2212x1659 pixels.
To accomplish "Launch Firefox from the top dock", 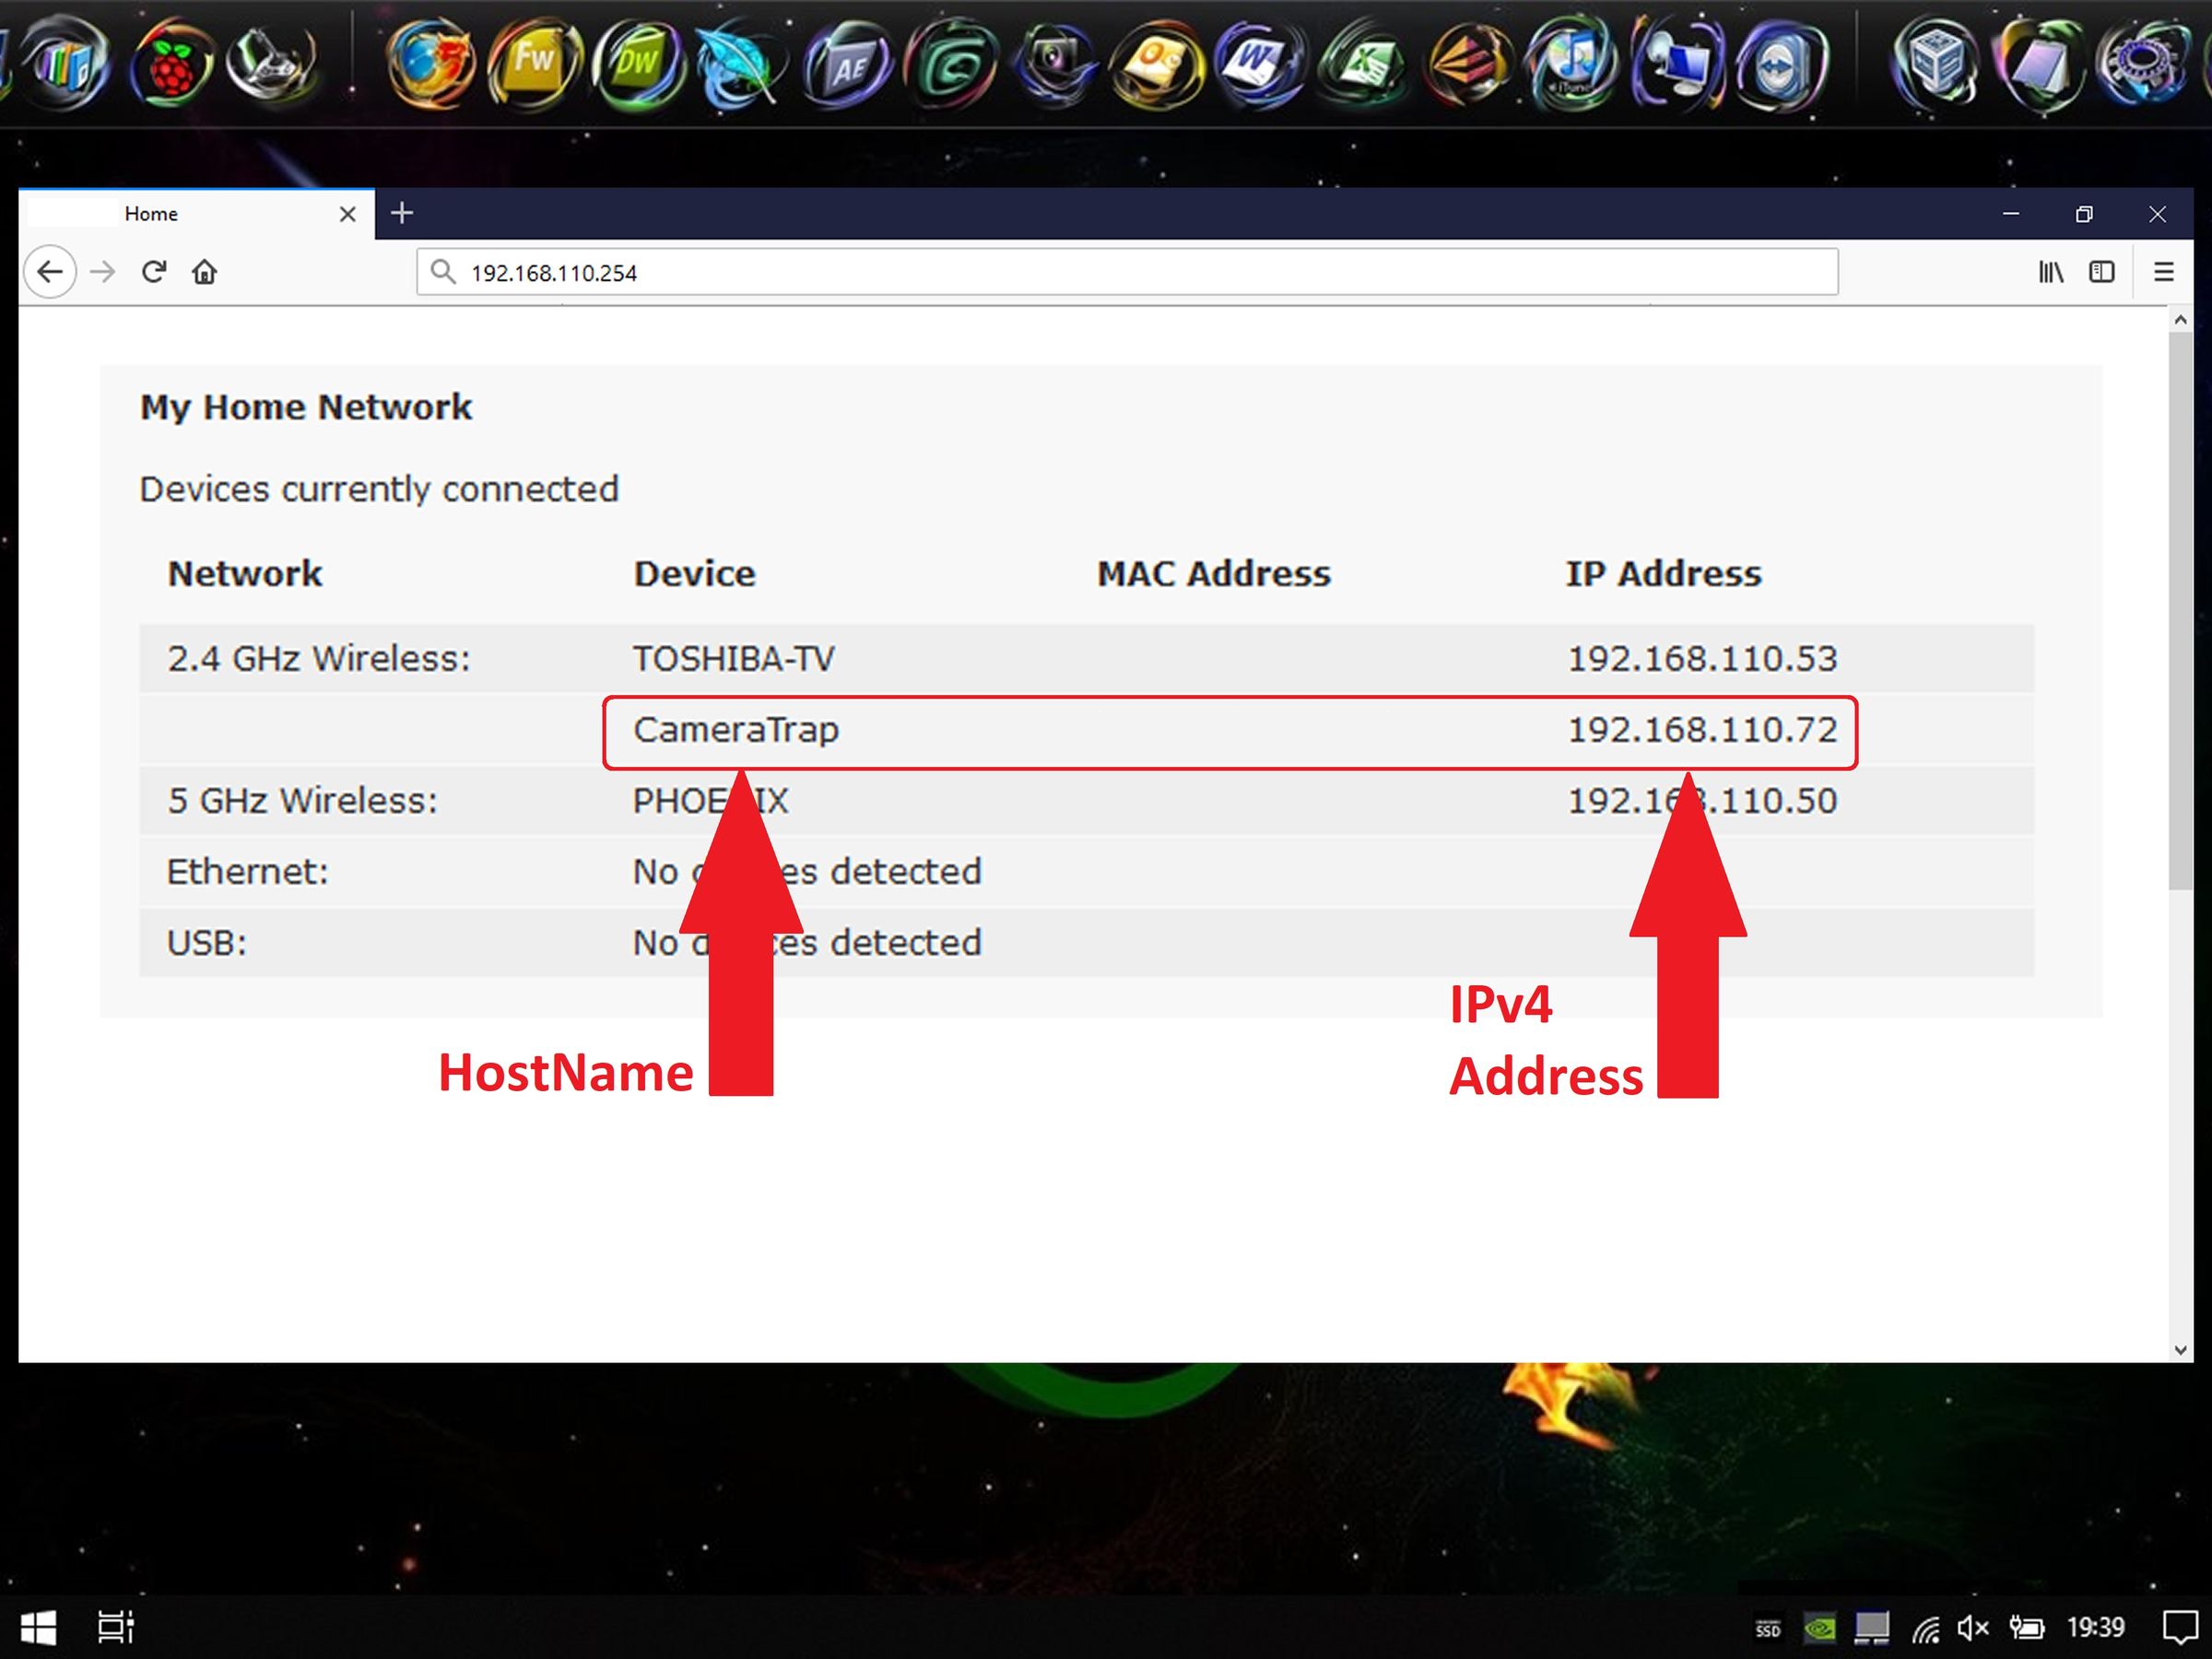I will [430, 64].
